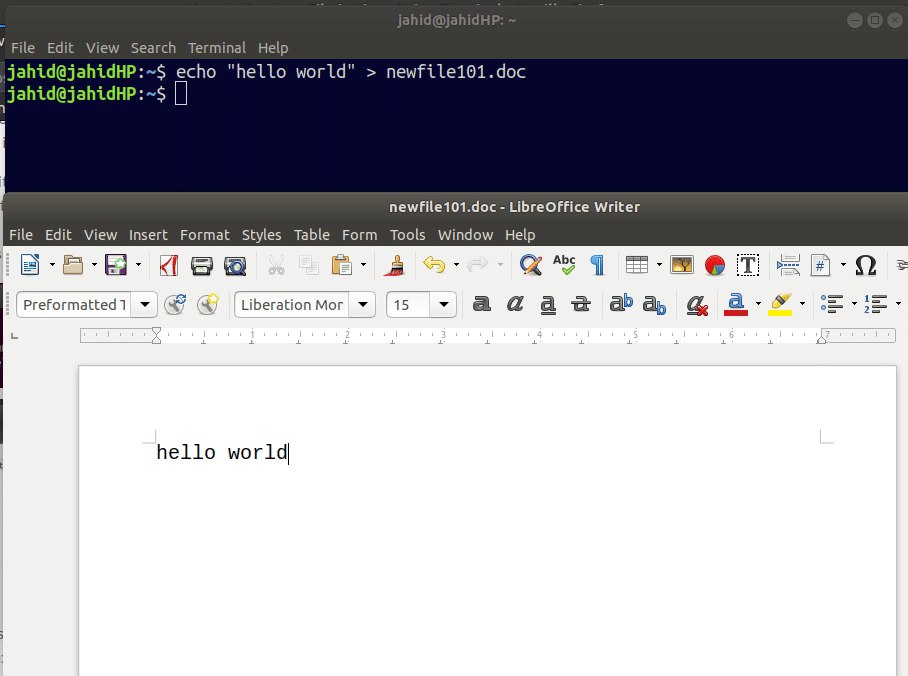908x676 pixels.
Task: Expand the font size 15 dropdown
Action: tap(444, 304)
